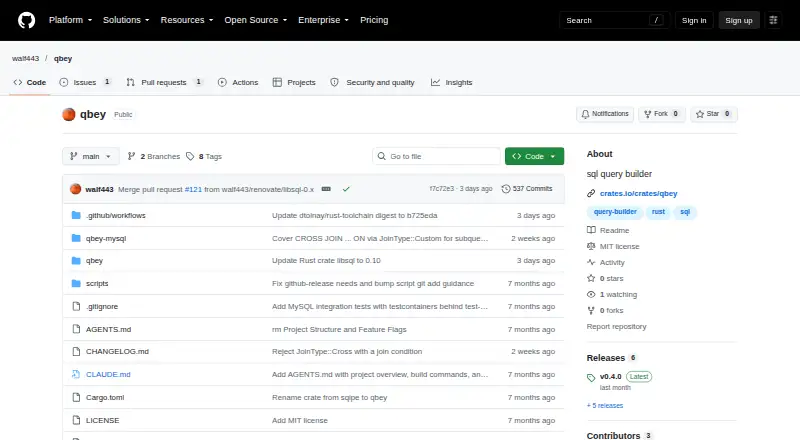Open the main branch dropdown
800x440 pixels.
click(91, 156)
